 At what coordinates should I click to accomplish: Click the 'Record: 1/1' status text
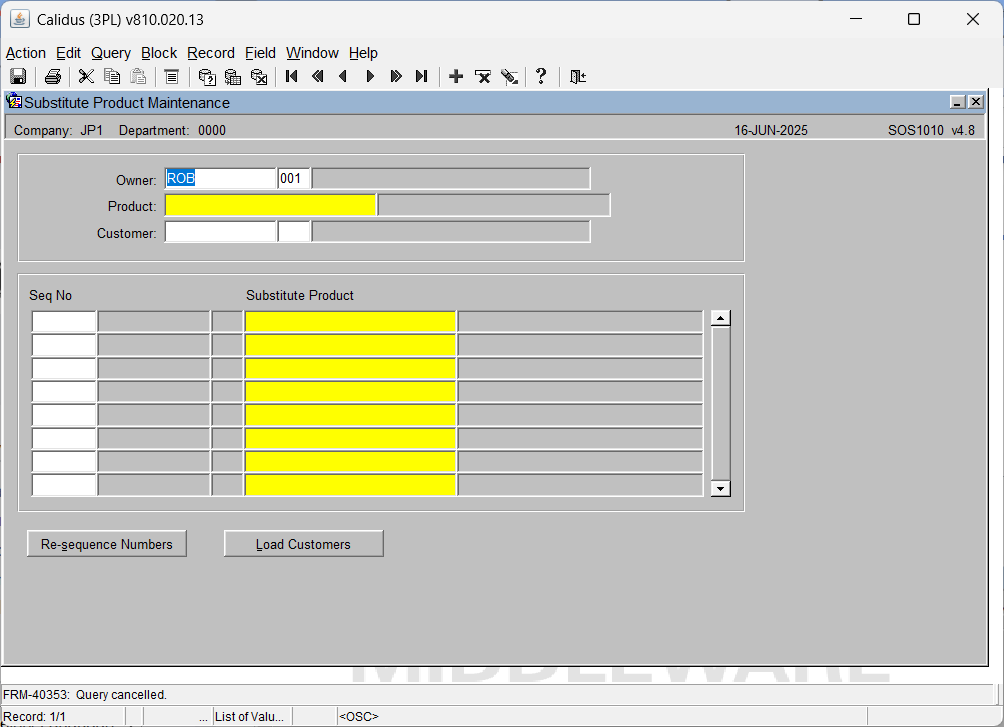tap(34, 717)
